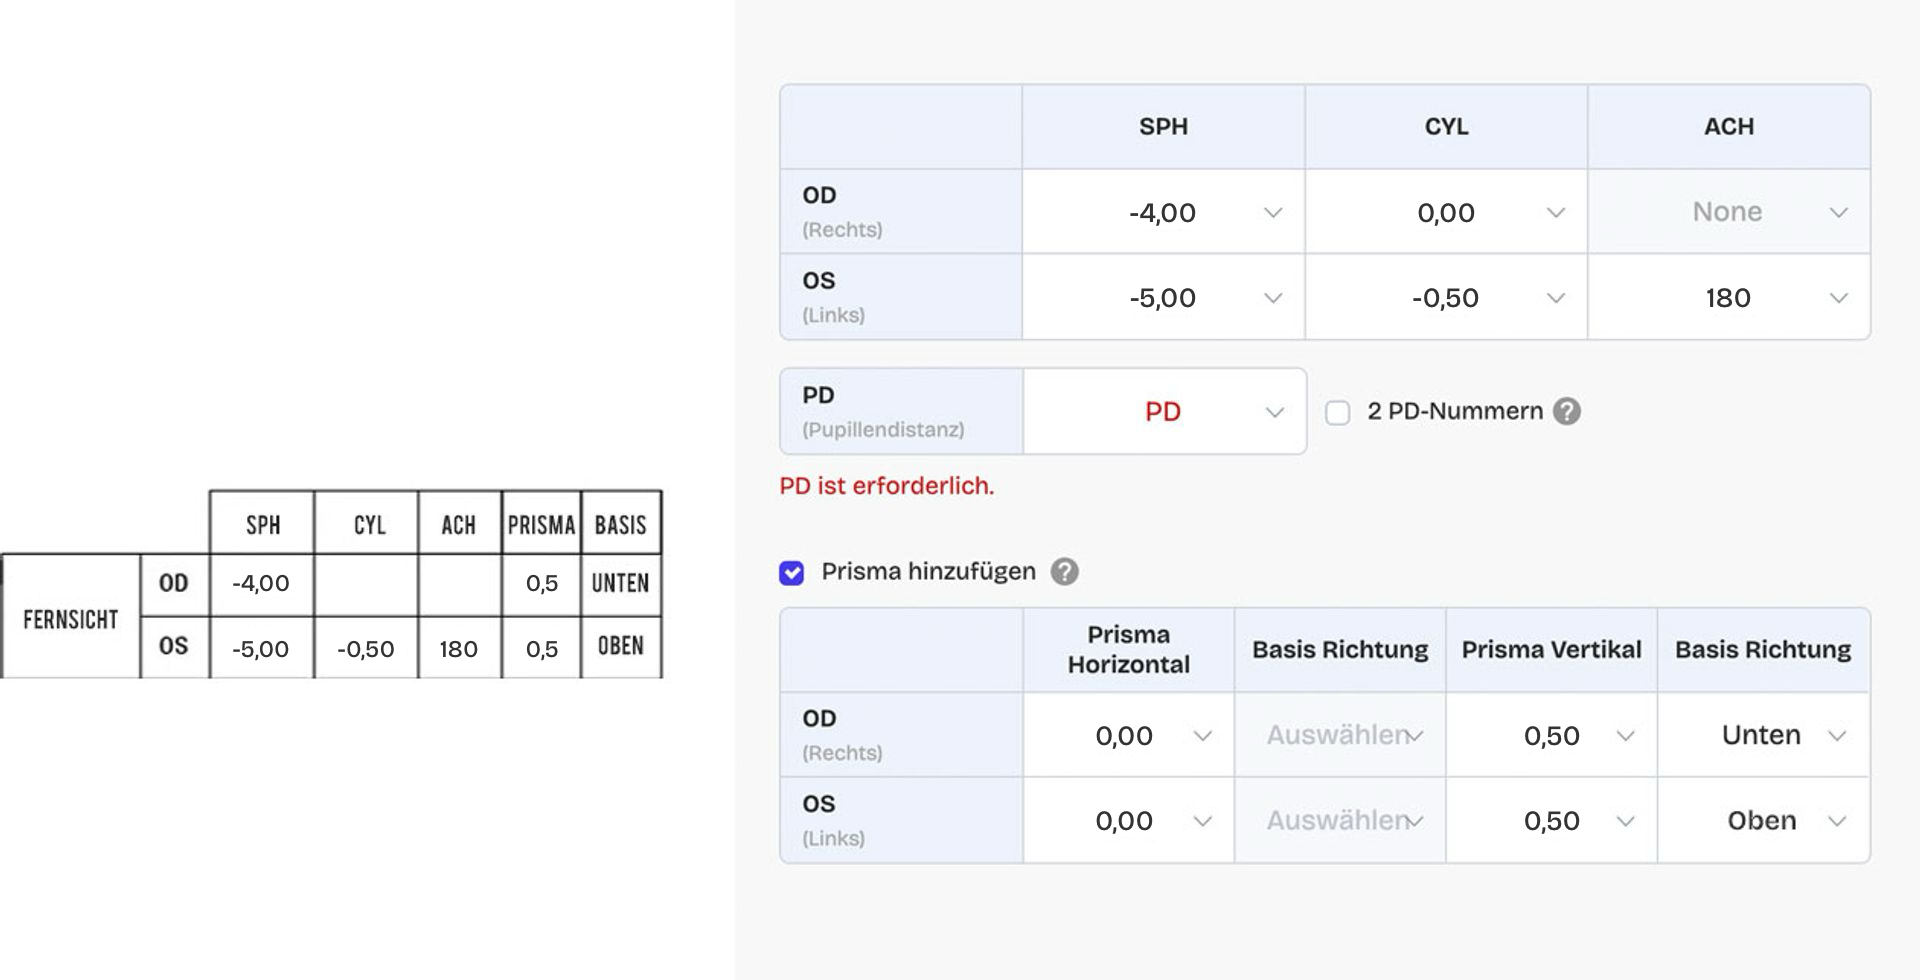Click the Prisma hinzufügen label text
This screenshot has height=980, width=1920.
click(928, 571)
